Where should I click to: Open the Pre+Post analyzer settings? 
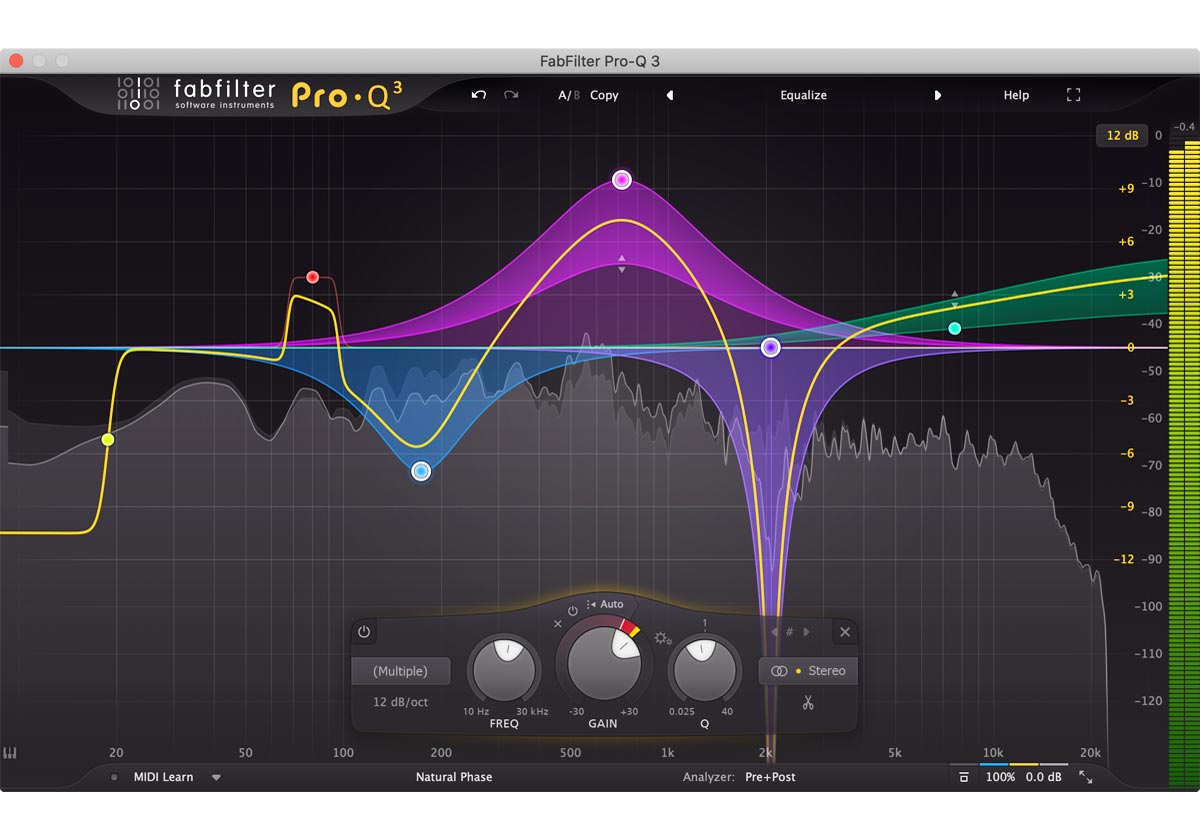click(771, 777)
